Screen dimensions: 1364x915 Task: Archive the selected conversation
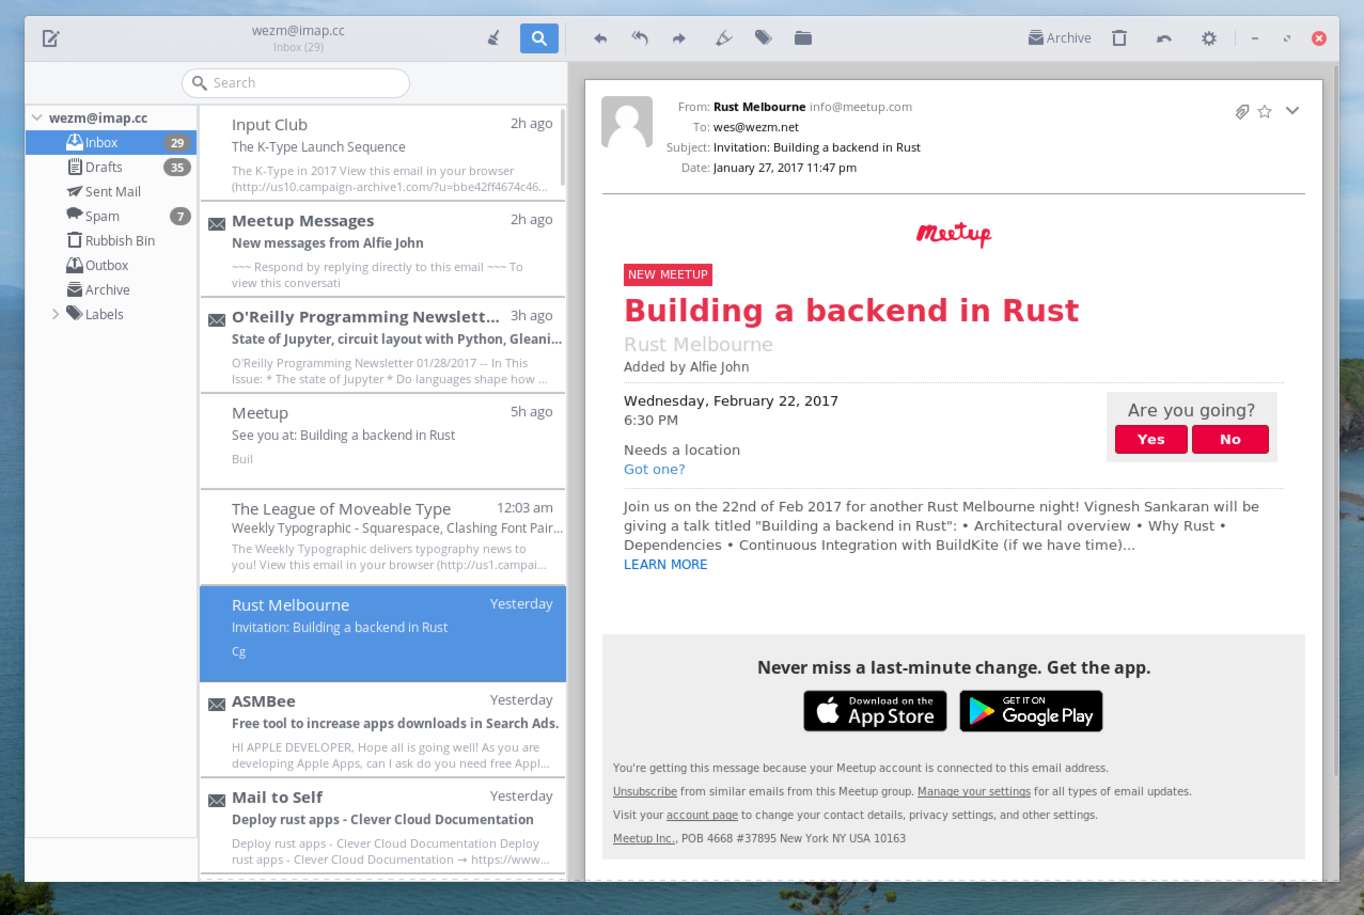coord(1059,38)
